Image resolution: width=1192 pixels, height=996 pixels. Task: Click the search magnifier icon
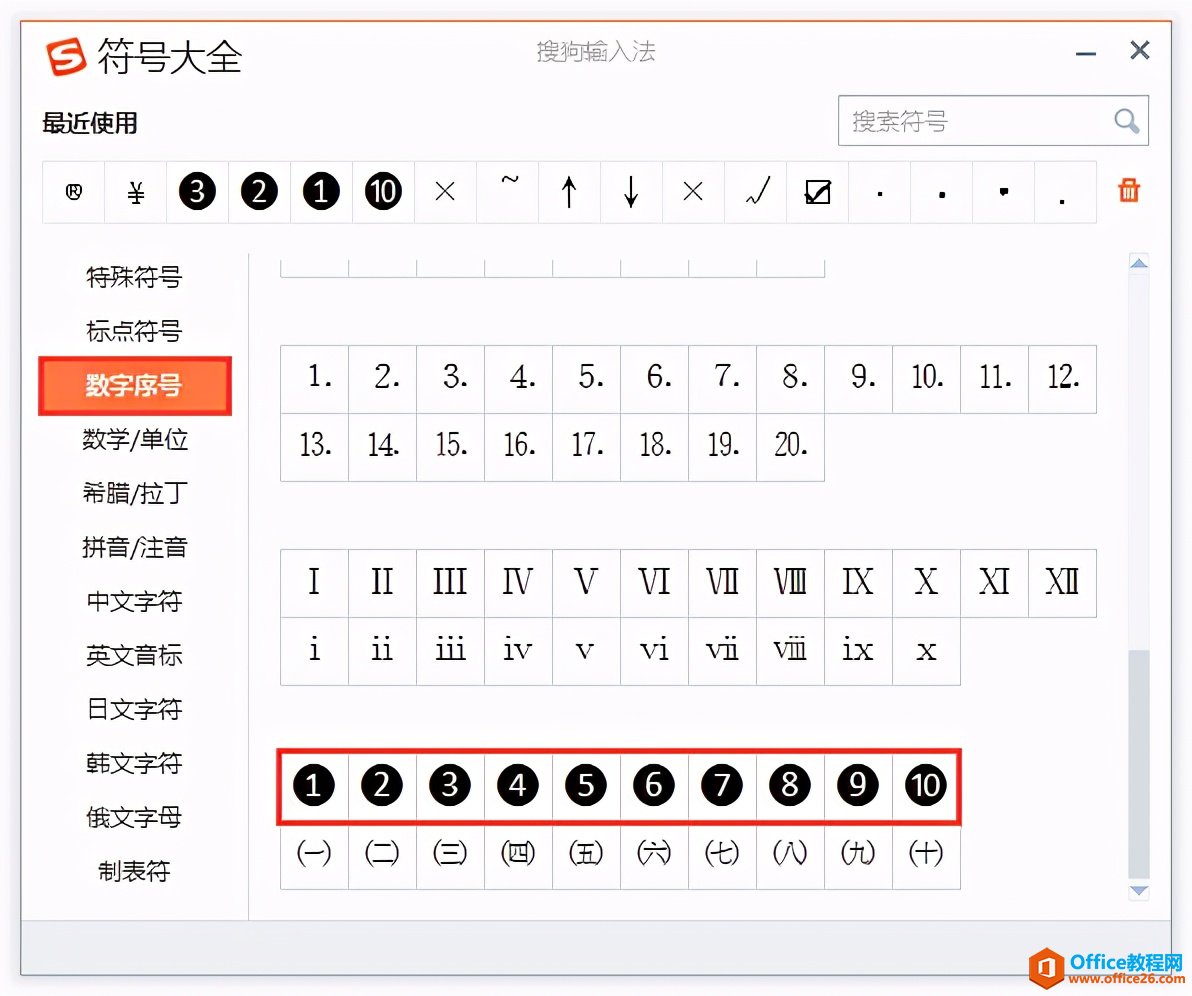1126,121
